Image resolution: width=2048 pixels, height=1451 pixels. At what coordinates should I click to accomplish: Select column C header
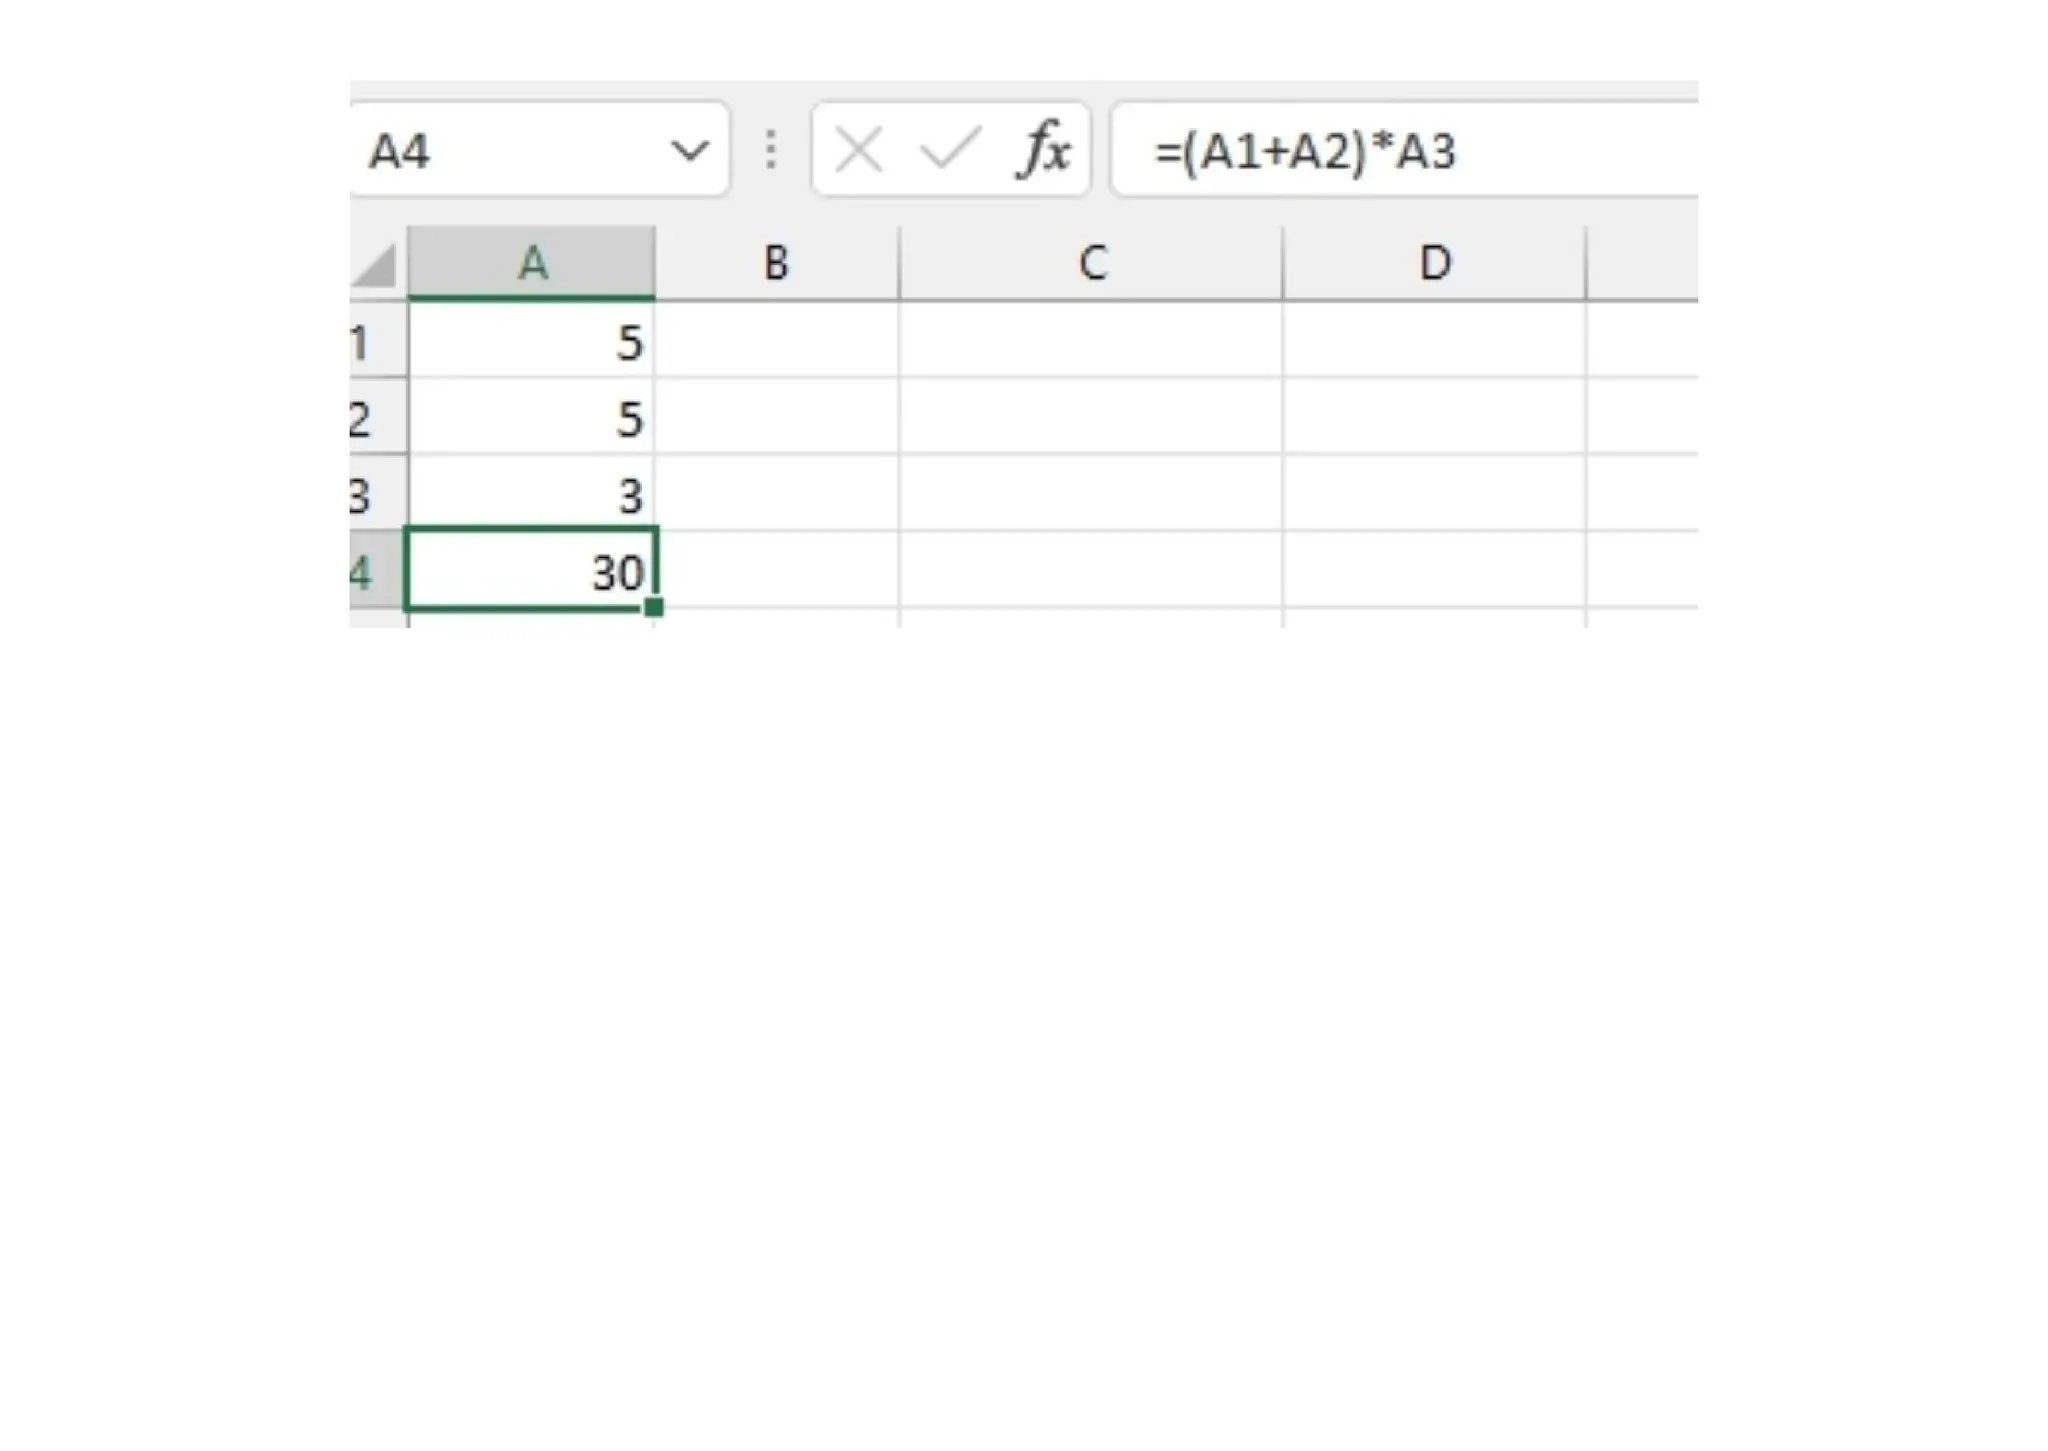click(x=1091, y=263)
